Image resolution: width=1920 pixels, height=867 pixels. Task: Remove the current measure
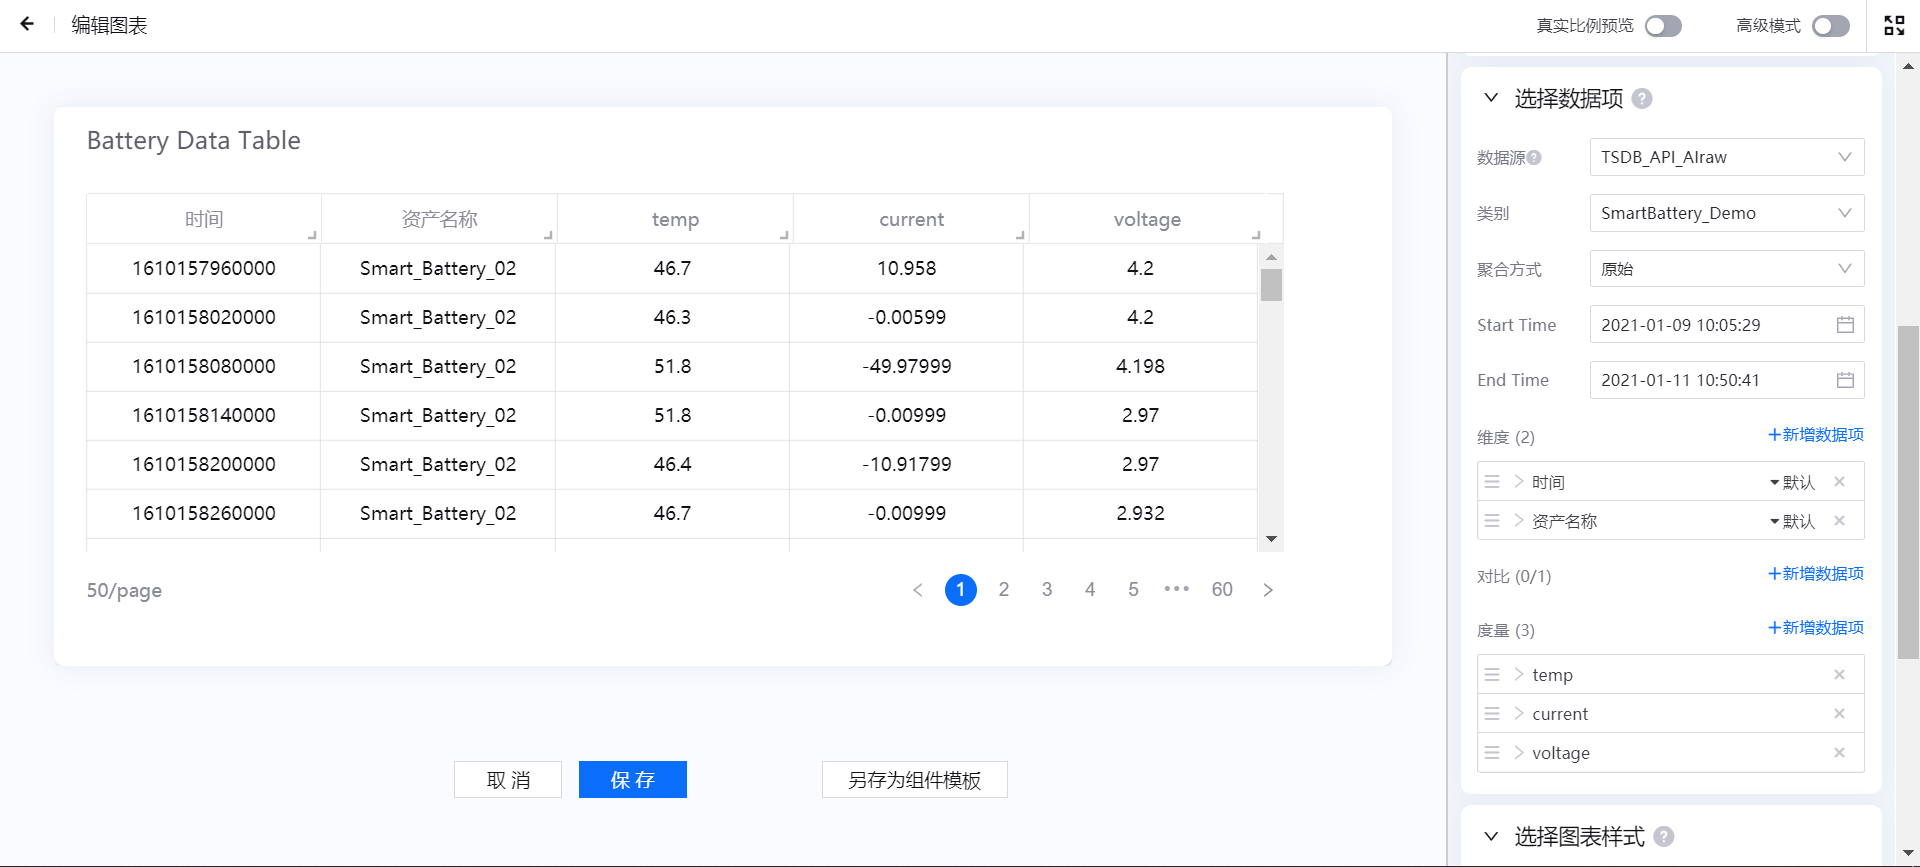[1839, 714]
